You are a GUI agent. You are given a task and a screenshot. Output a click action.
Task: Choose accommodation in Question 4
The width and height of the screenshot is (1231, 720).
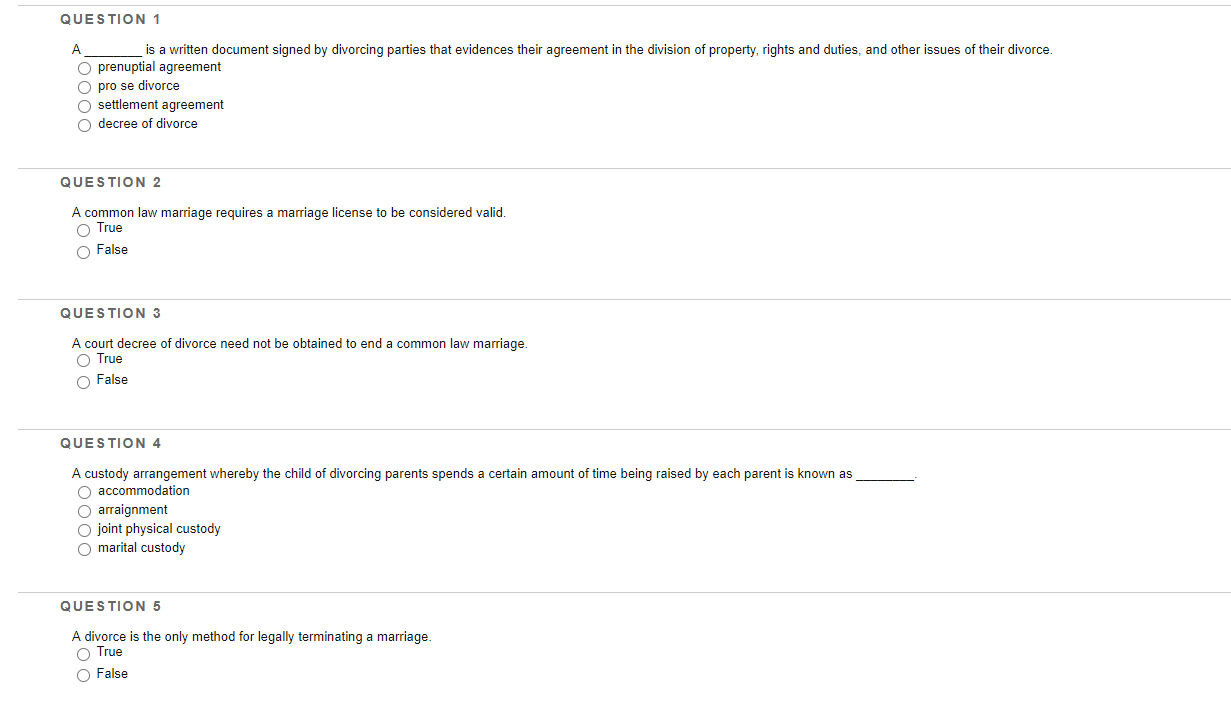84,492
